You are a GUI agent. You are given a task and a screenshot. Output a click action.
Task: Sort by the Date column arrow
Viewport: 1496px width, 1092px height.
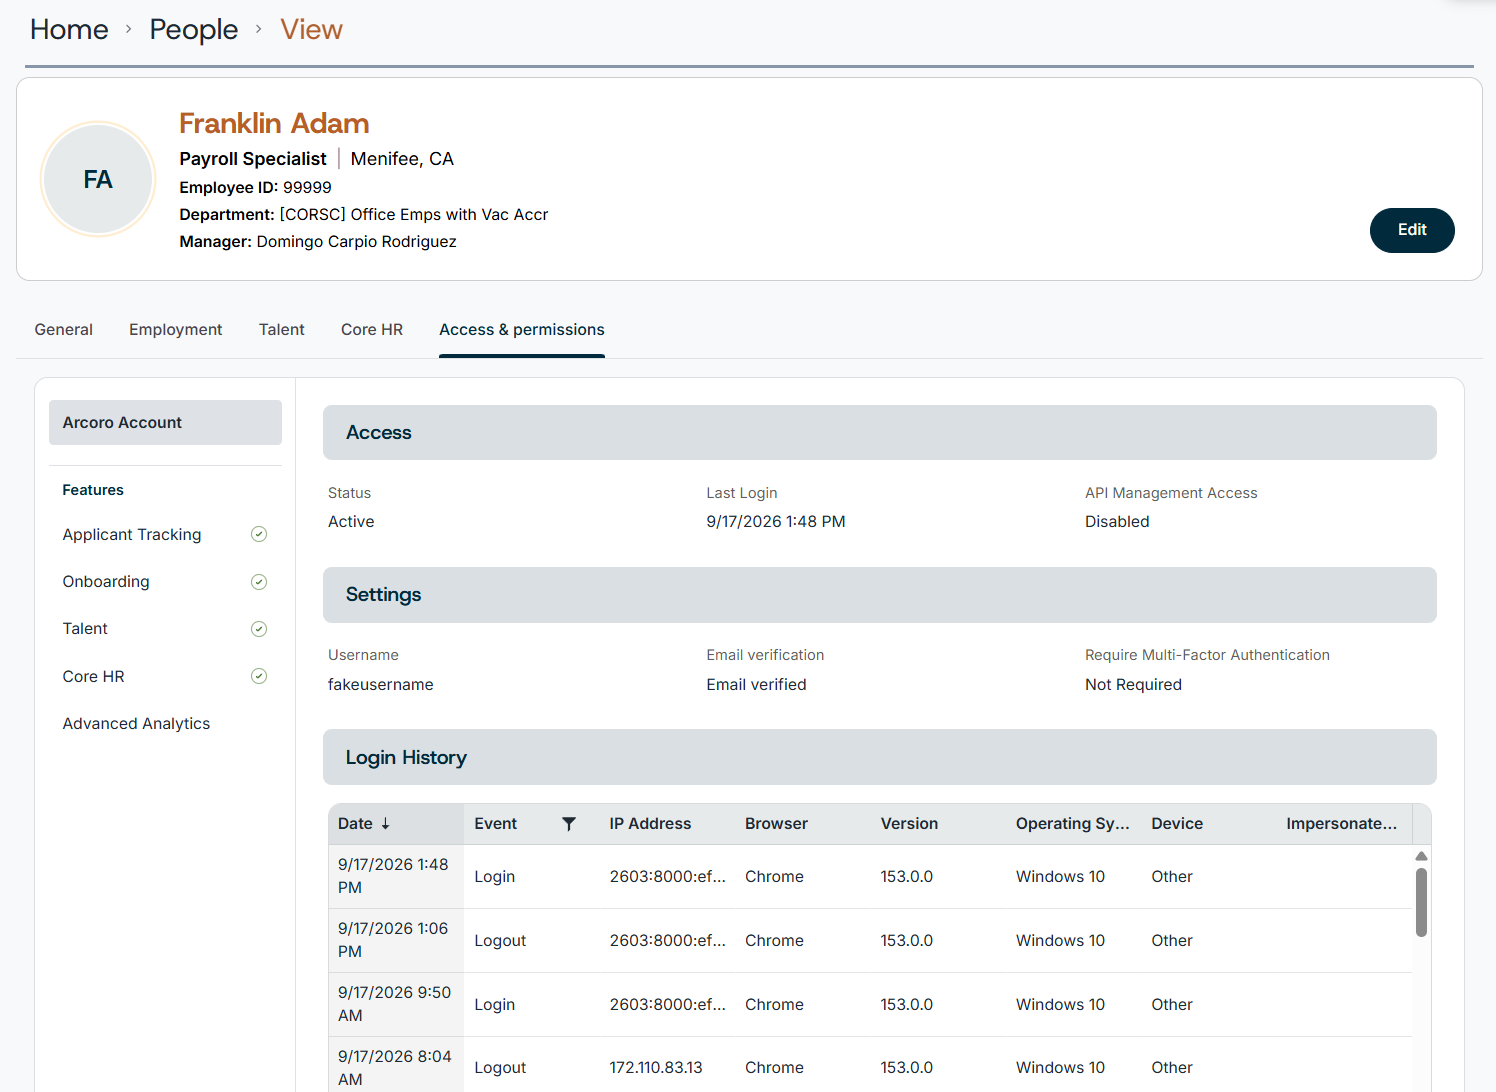[x=385, y=824]
